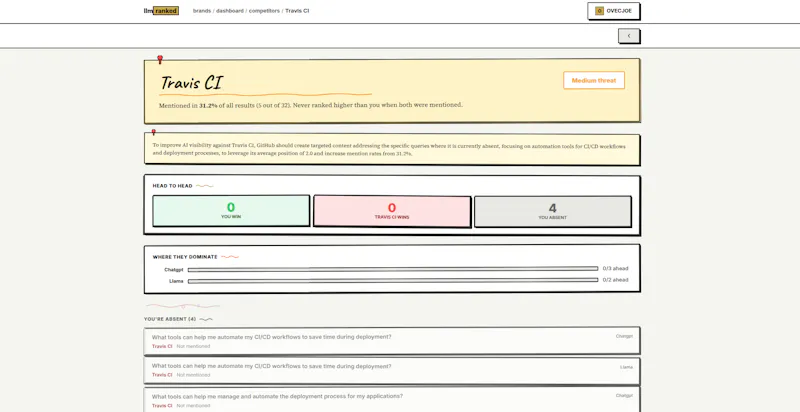Open the brands breadcrumb link
Screen dimensions: 800x412
tap(202, 11)
